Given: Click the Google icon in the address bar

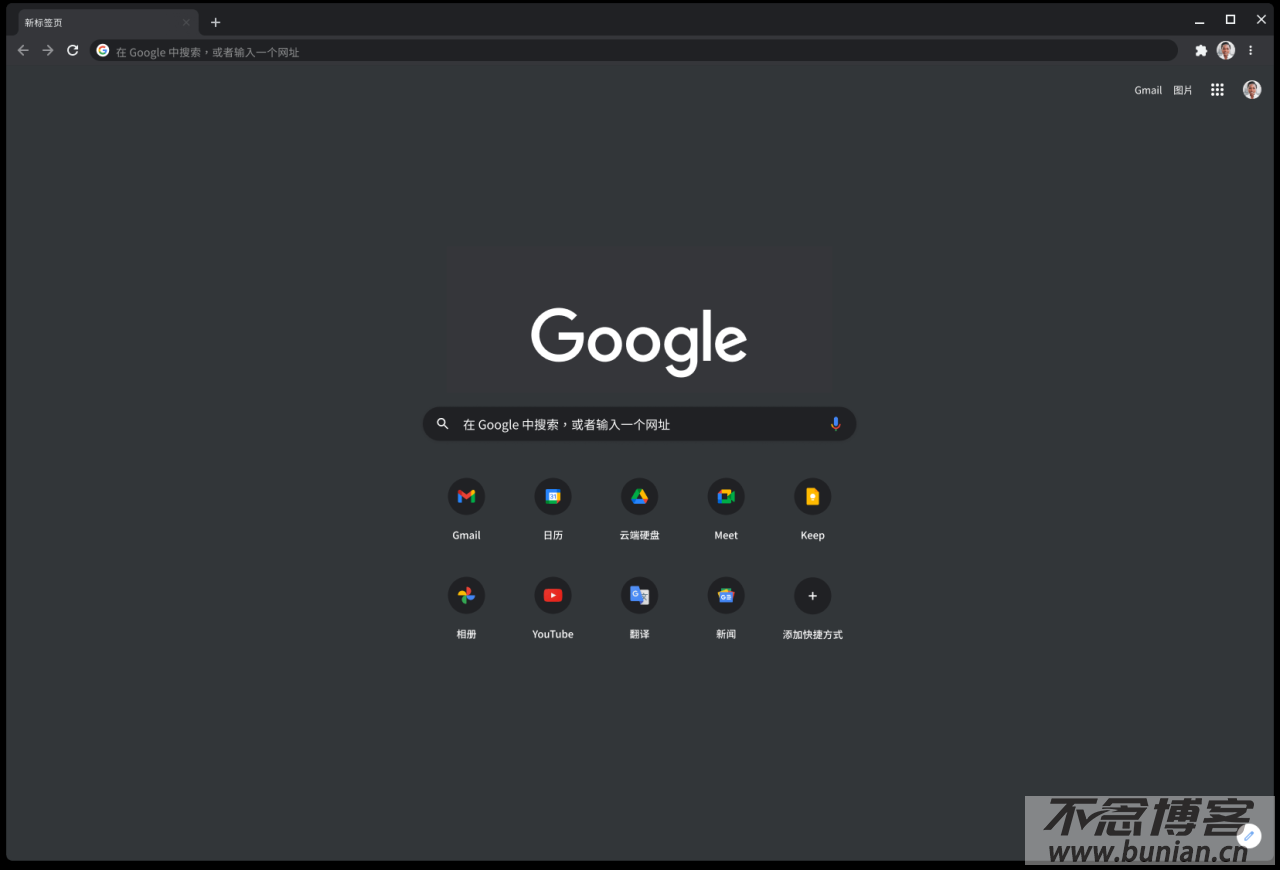Looking at the screenshot, I should tap(102, 51).
